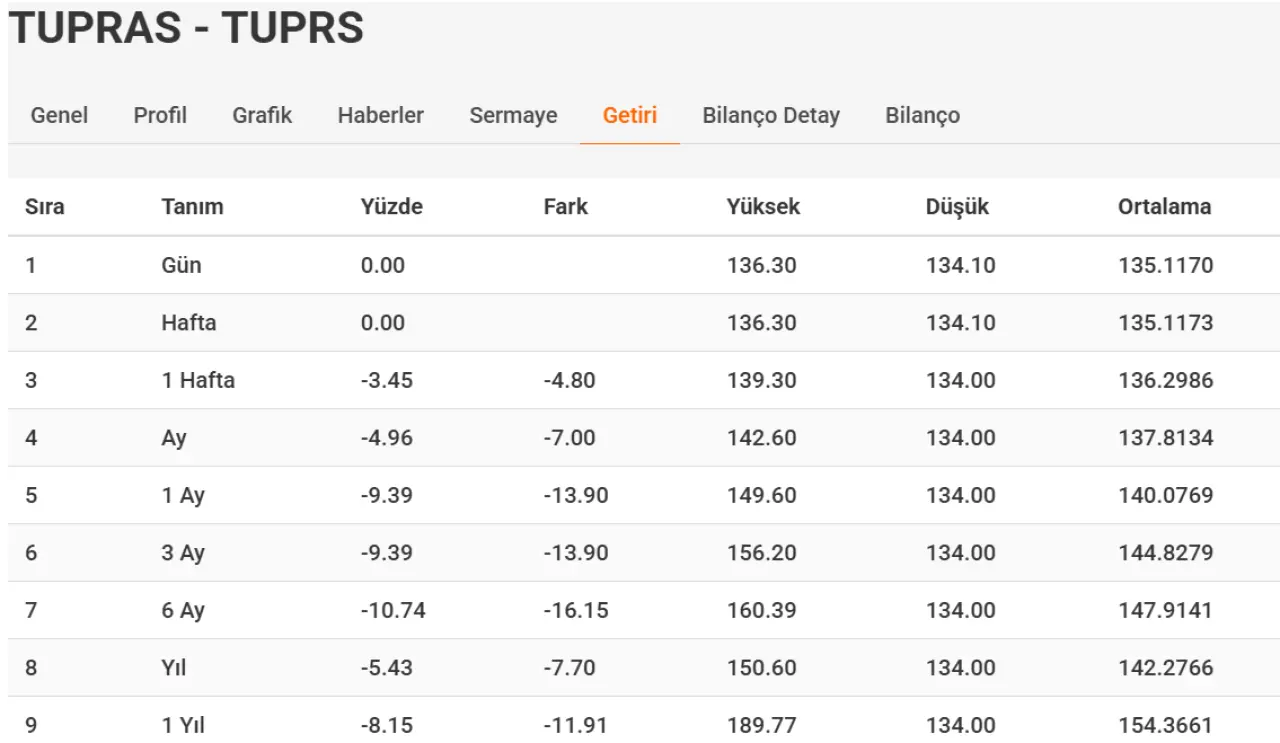Click the Yüksek column header
1280x743 pixels.
[x=764, y=207]
